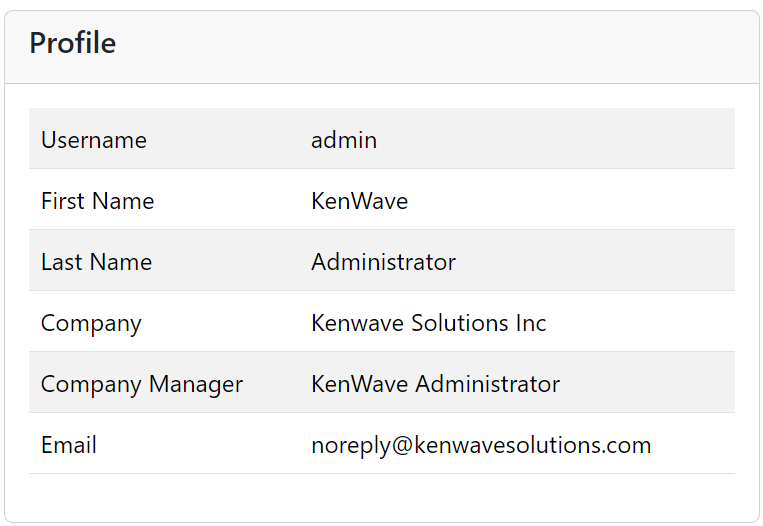
Task: Click the Email label
Action: click(x=68, y=445)
